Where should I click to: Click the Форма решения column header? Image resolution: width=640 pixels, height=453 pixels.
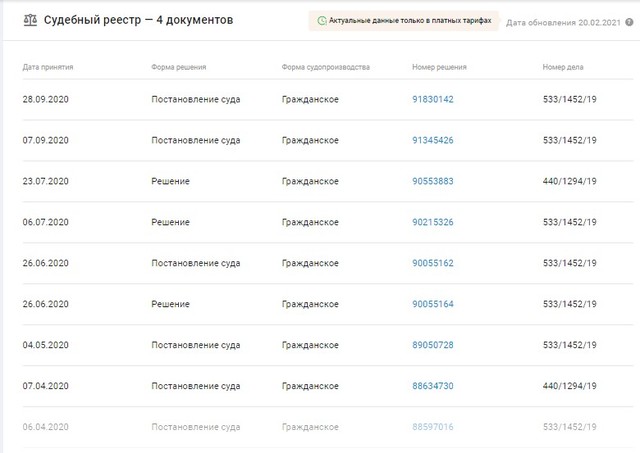[x=179, y=67]
